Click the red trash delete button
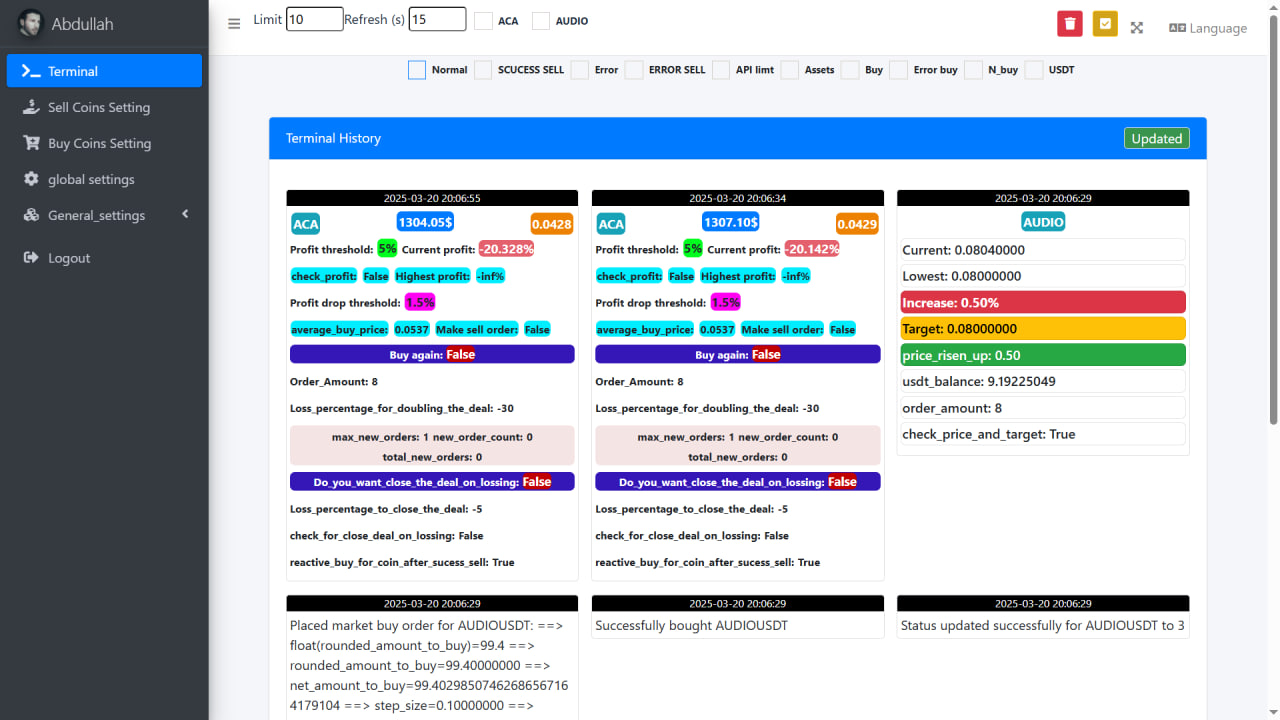The image size is (1280, 720). [x=1070, y=24]
